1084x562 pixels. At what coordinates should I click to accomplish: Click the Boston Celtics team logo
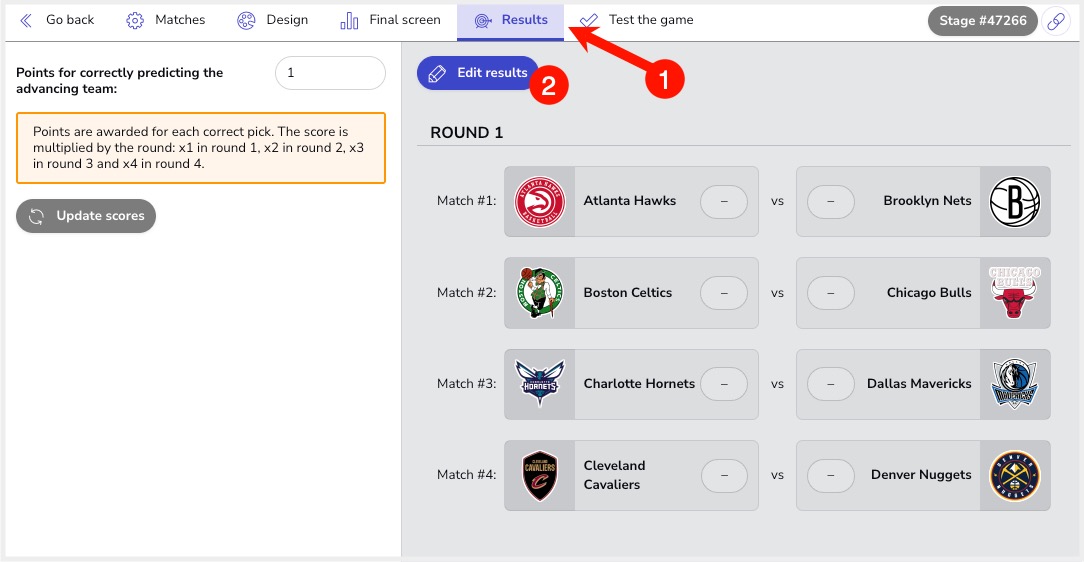540,292
